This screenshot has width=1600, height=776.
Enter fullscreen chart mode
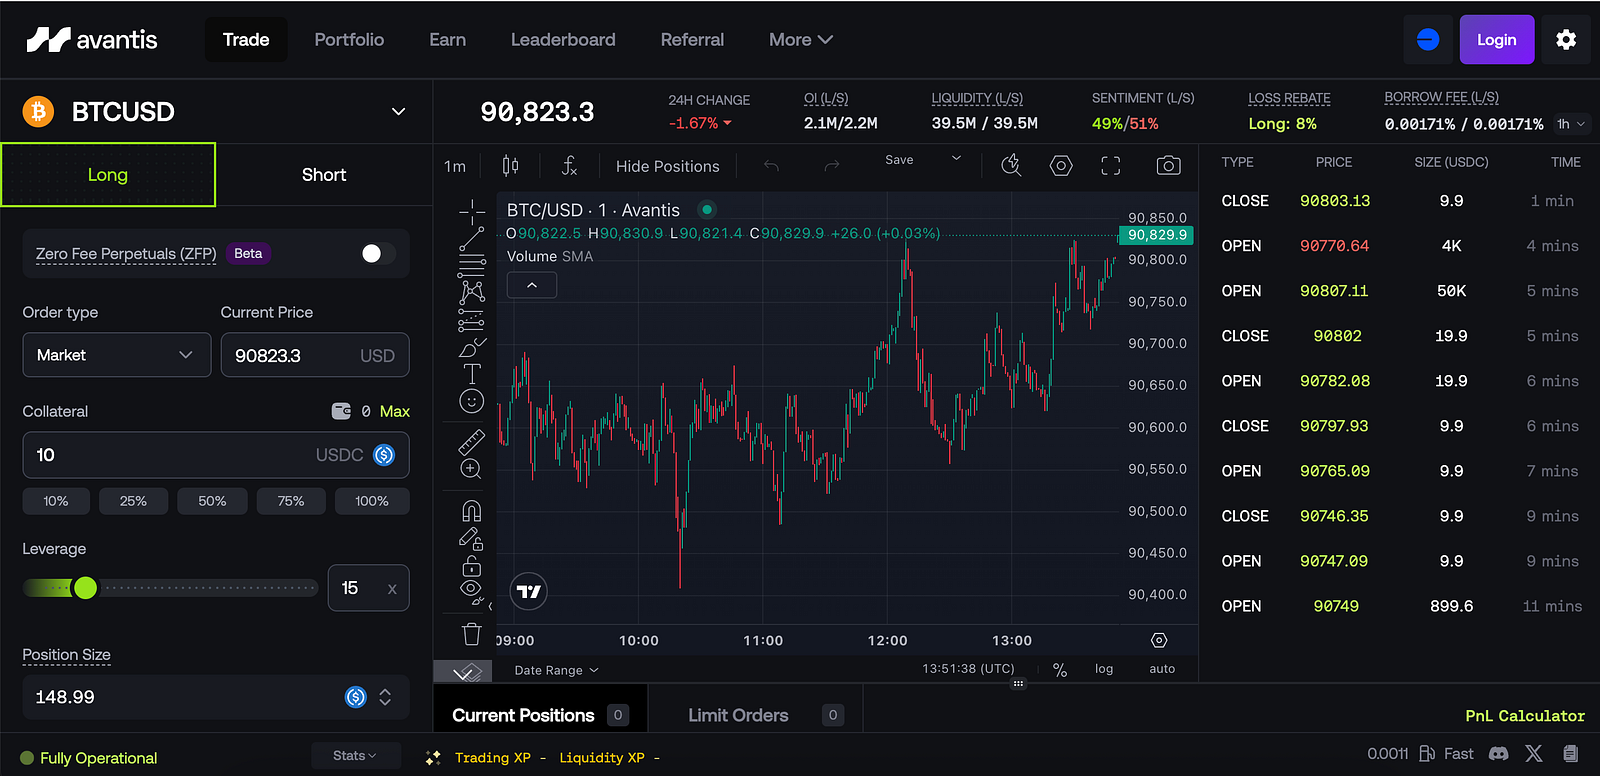(1111, 166)
